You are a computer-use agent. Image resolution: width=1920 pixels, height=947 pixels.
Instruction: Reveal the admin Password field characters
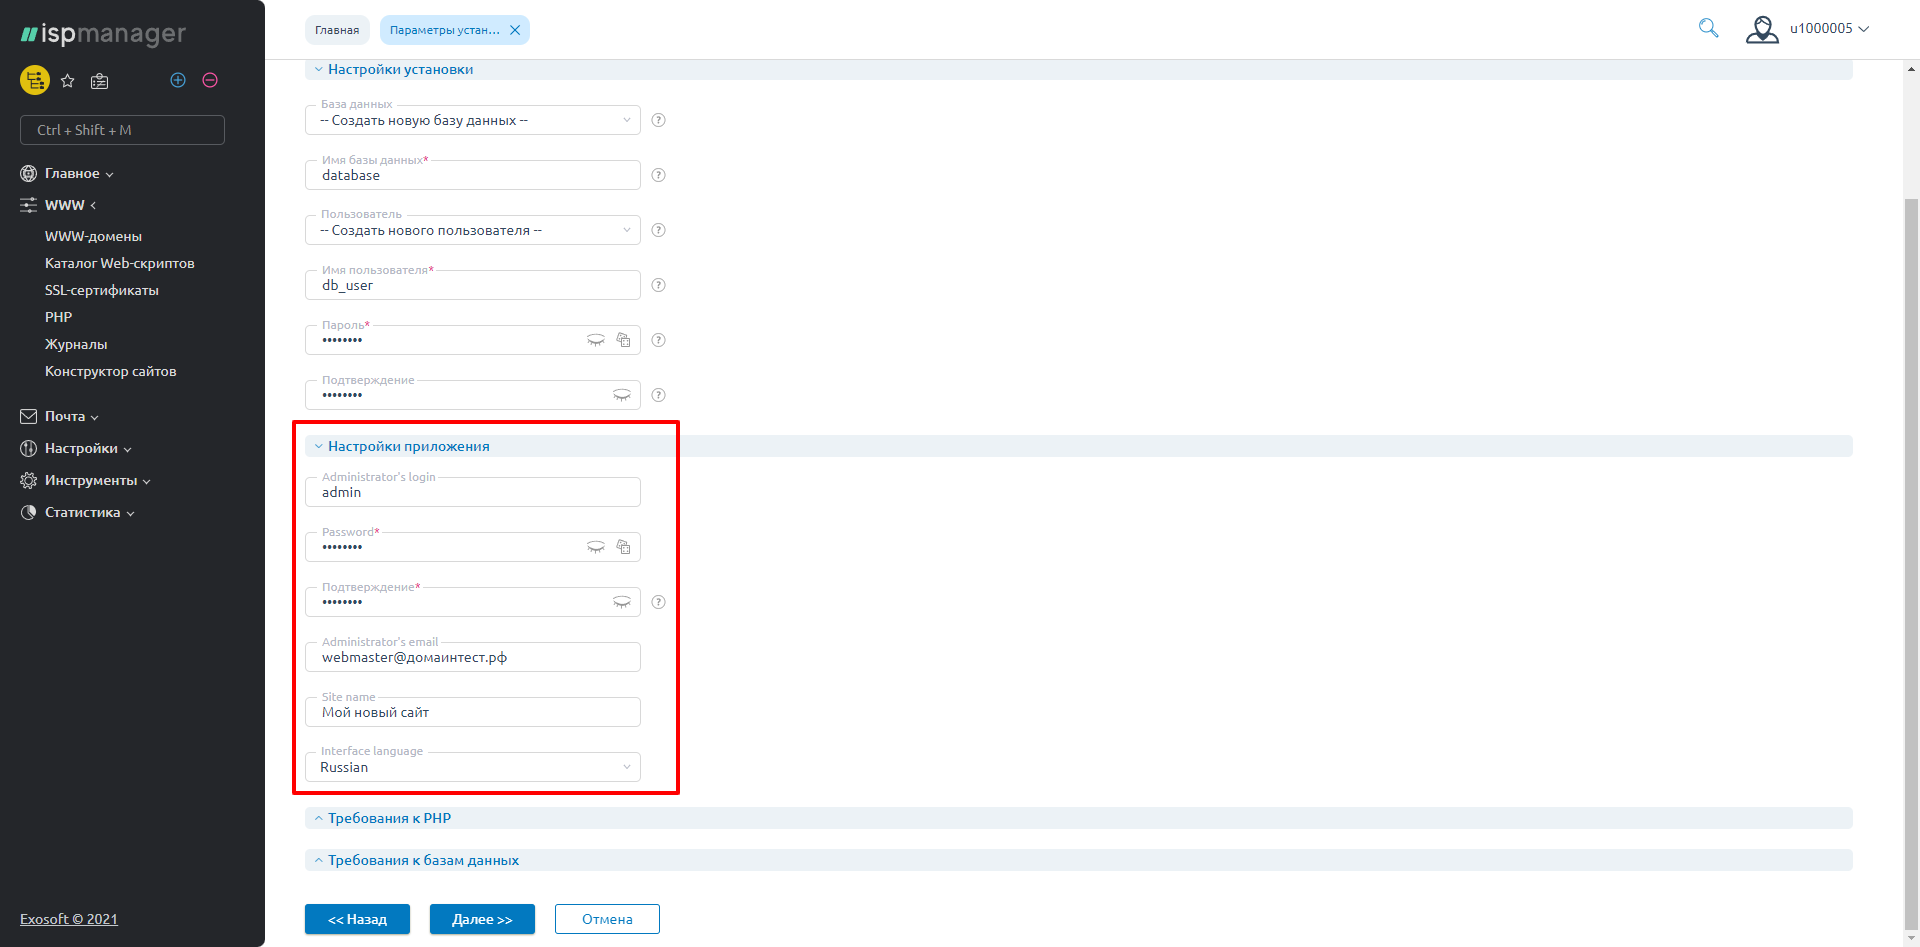tap(596, 547)
